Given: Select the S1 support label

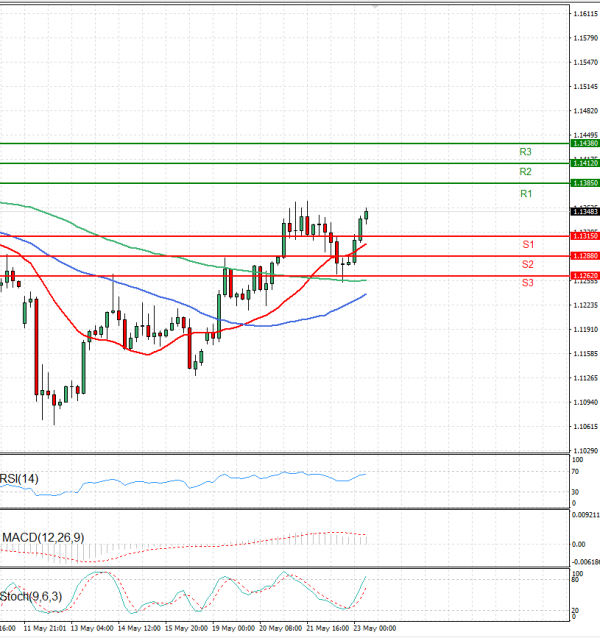Looking at the screenshot, I should (x=527, y=245).
